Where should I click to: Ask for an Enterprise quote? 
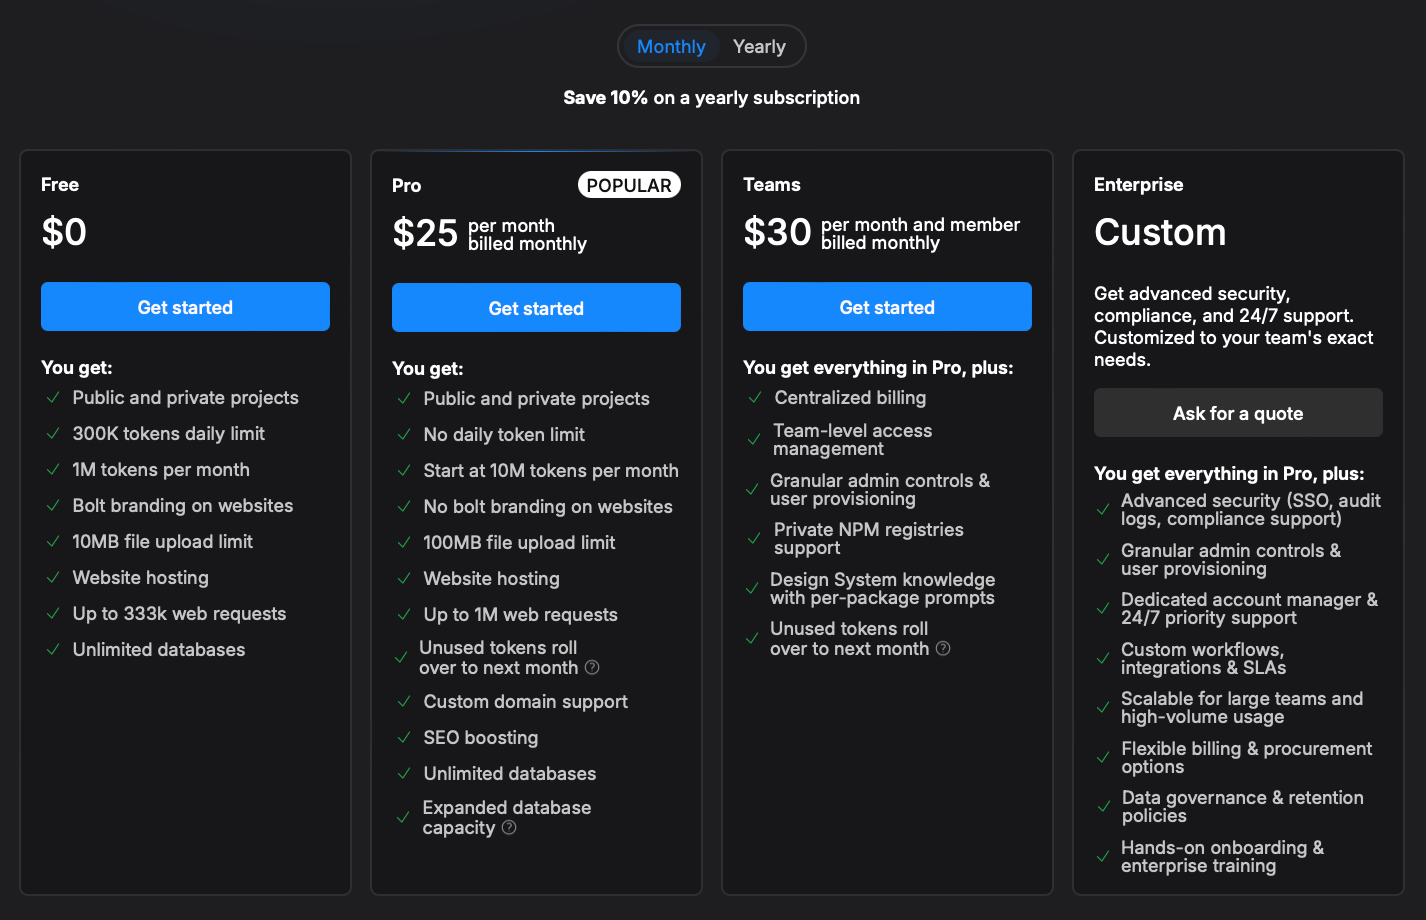tap(1238, 413)
